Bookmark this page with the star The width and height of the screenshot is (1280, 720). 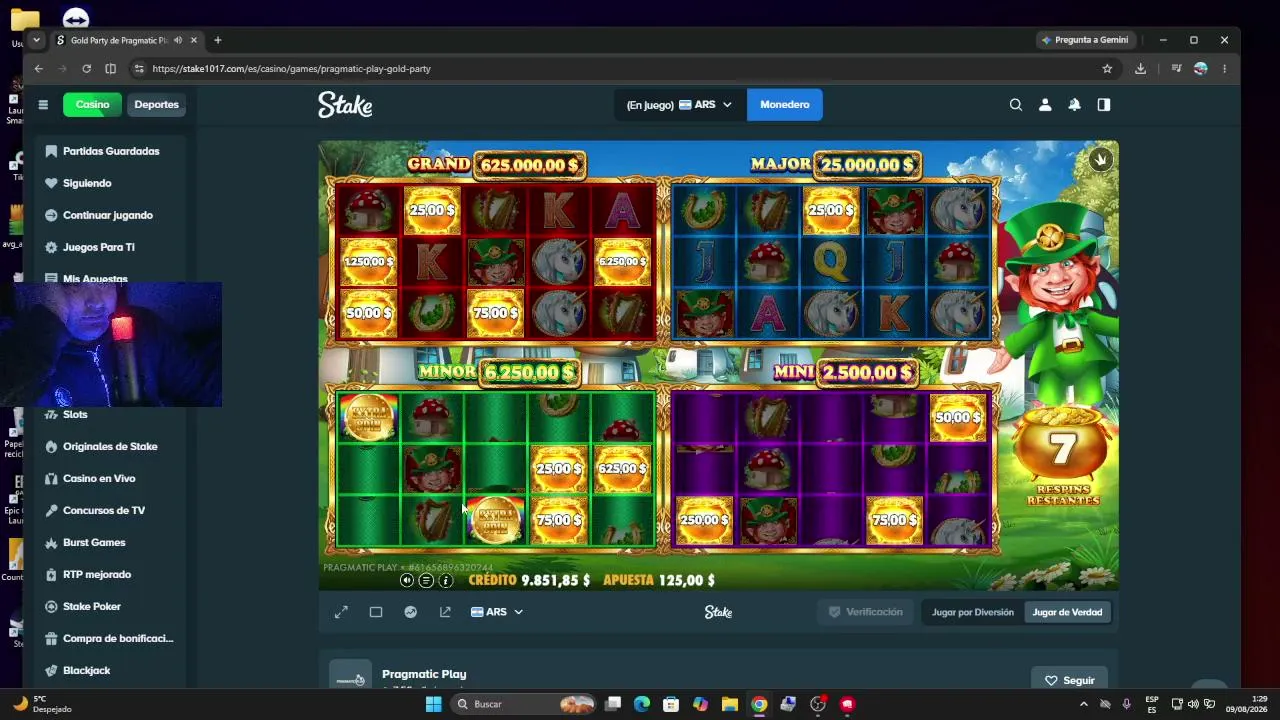tap(1107, 69)
